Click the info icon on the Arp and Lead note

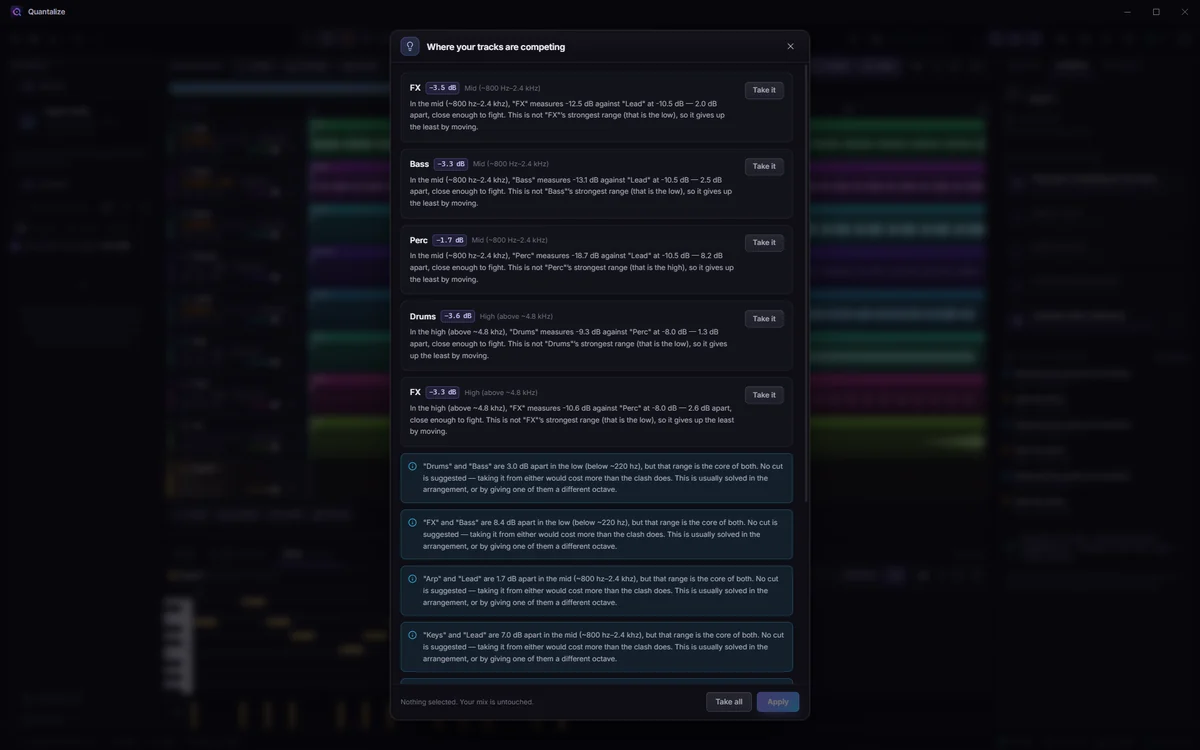coord(412,578)
